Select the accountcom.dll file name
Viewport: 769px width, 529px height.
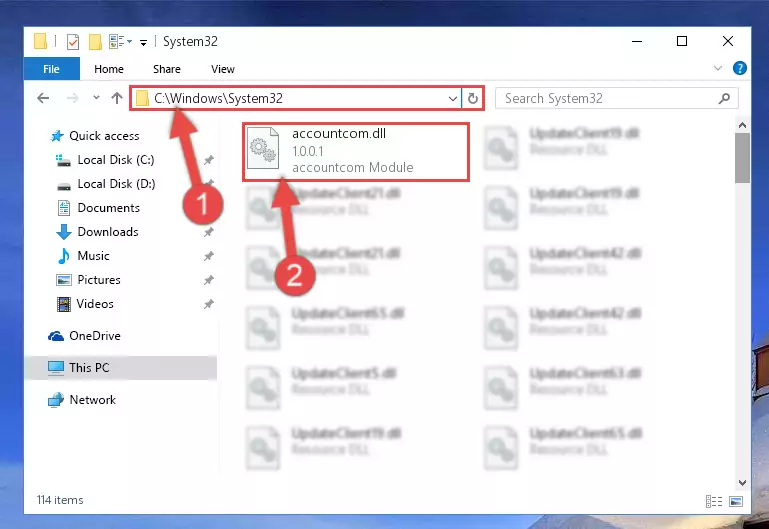coord(339,133)
